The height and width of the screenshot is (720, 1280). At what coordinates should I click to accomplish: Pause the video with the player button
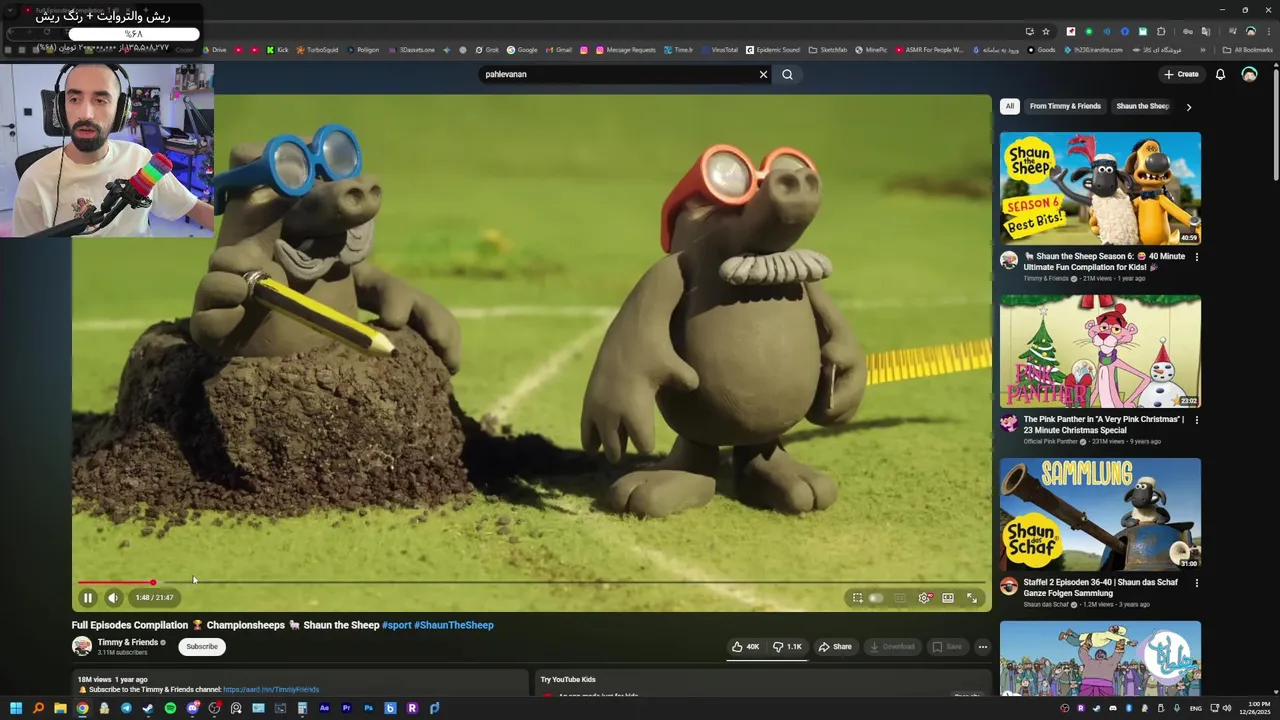(x=88, y=598)
